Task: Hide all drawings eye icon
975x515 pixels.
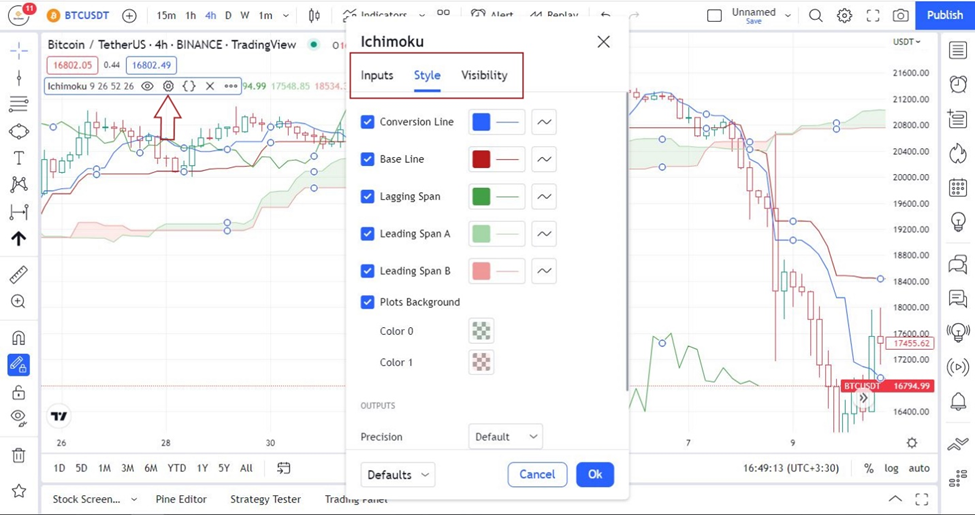Action: (19, 417)
